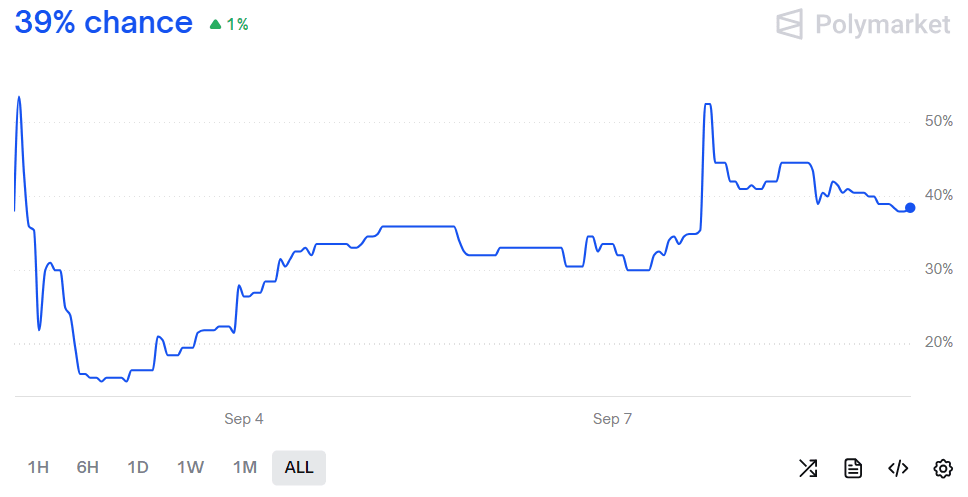Select the ALL time range
Screen dimensions: 968x497
[x=299, y=467]
